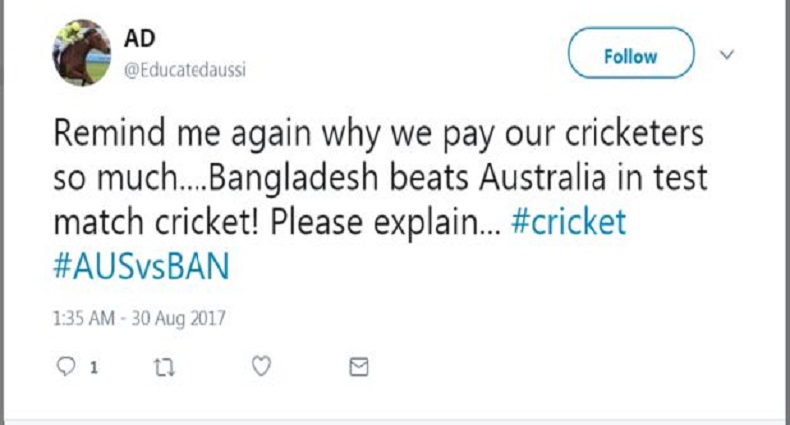Open the profile via display name AD
The width and height of the screenshot is (790, 425).
137,39
